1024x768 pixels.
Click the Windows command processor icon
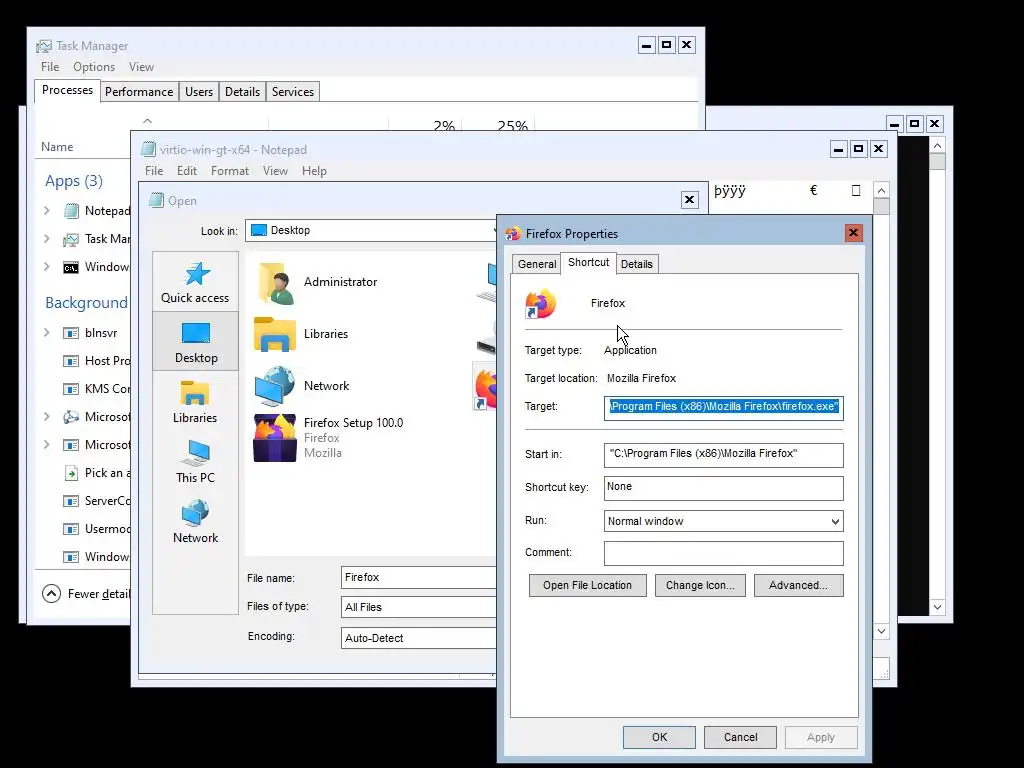point(71,267)
